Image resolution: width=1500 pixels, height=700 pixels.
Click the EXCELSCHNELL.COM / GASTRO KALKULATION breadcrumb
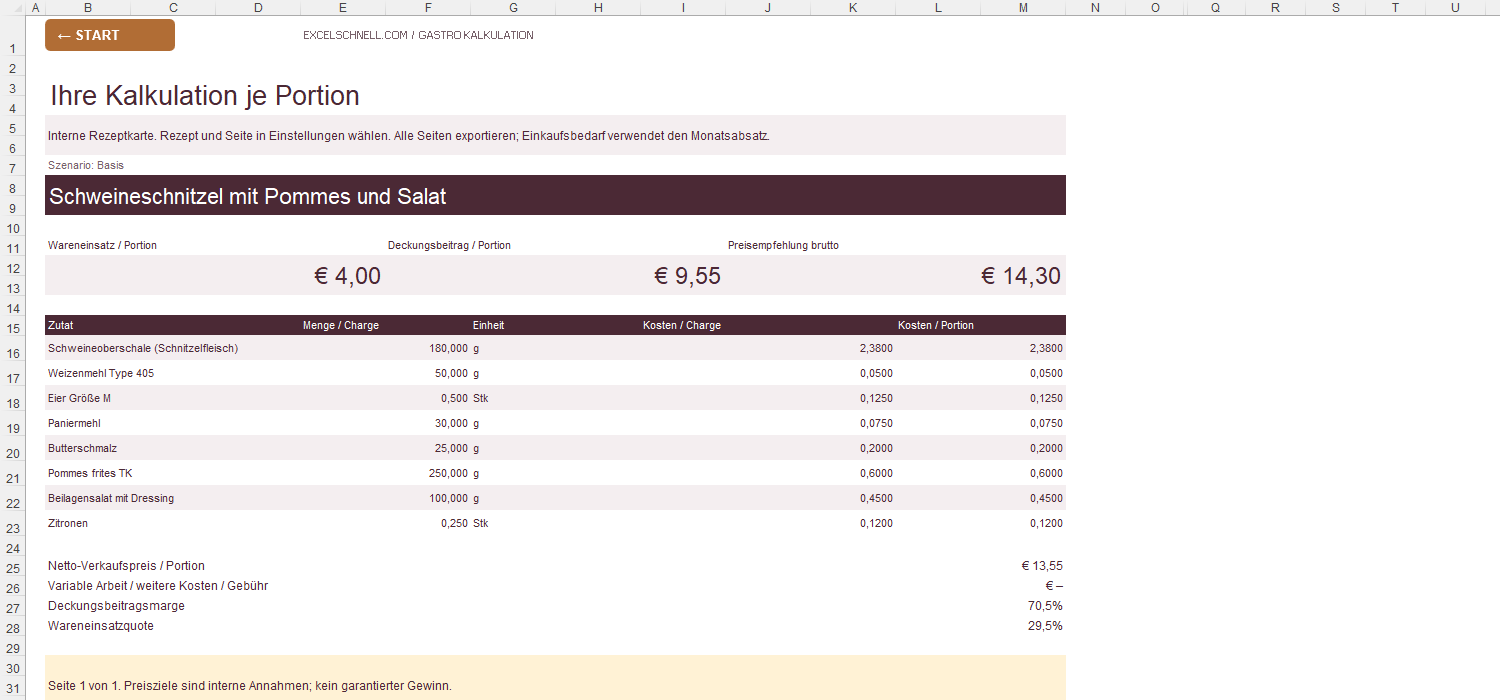tap(418, 35)
